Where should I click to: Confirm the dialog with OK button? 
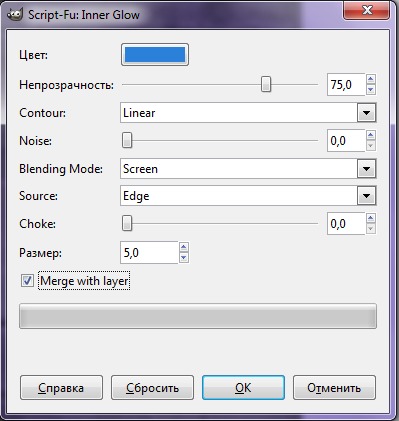point(243,388)
